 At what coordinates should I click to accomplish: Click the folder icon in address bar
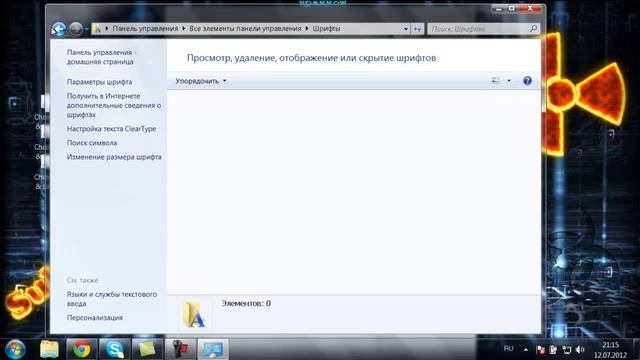pos(97,29)
